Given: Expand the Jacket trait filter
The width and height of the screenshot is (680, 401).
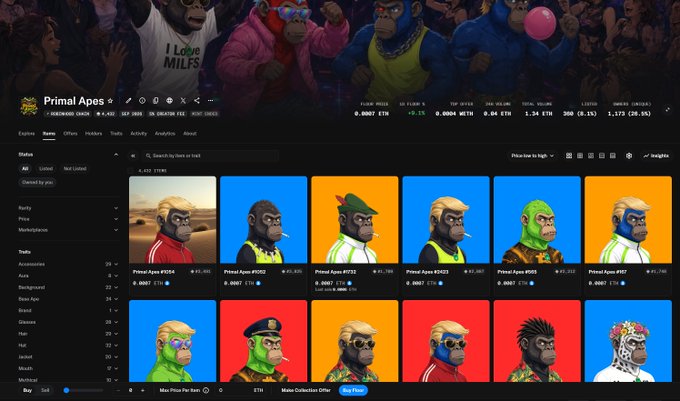Looking at the screenshot, I should [x=68, y=357].
